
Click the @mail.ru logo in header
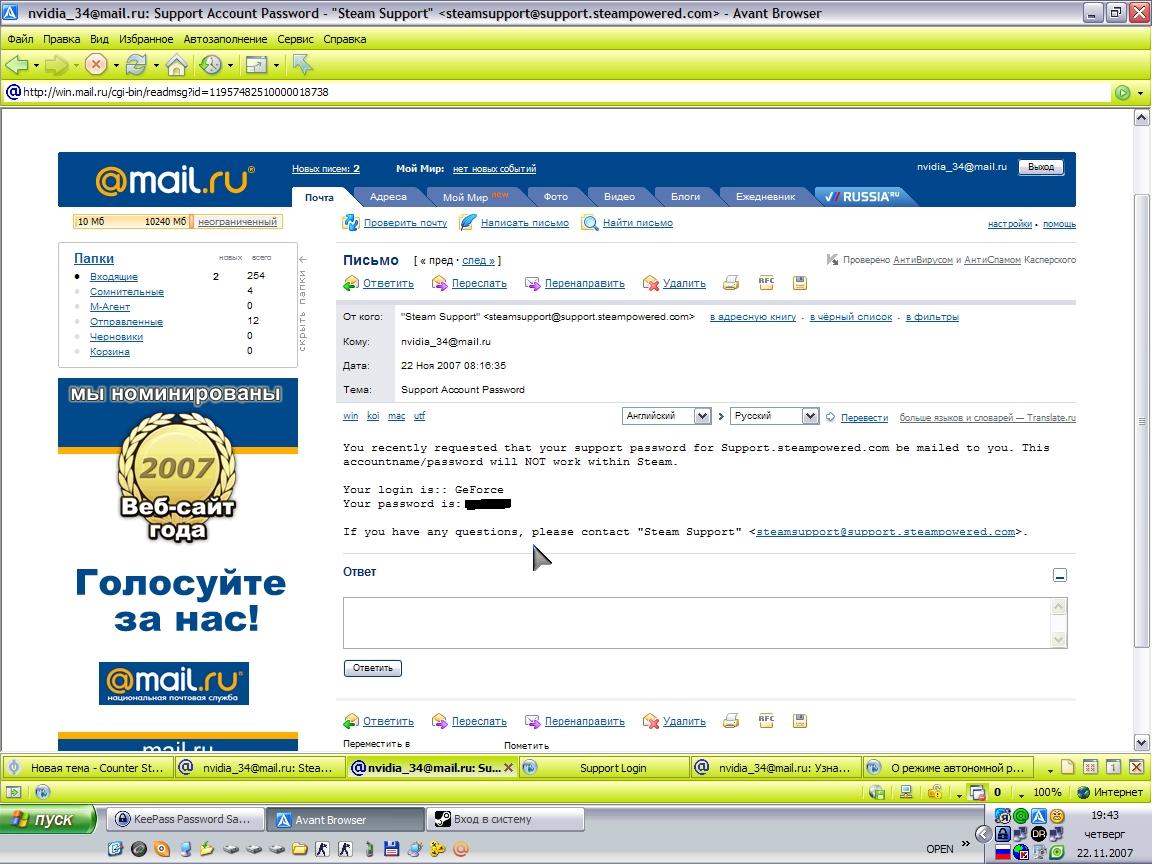175,180
